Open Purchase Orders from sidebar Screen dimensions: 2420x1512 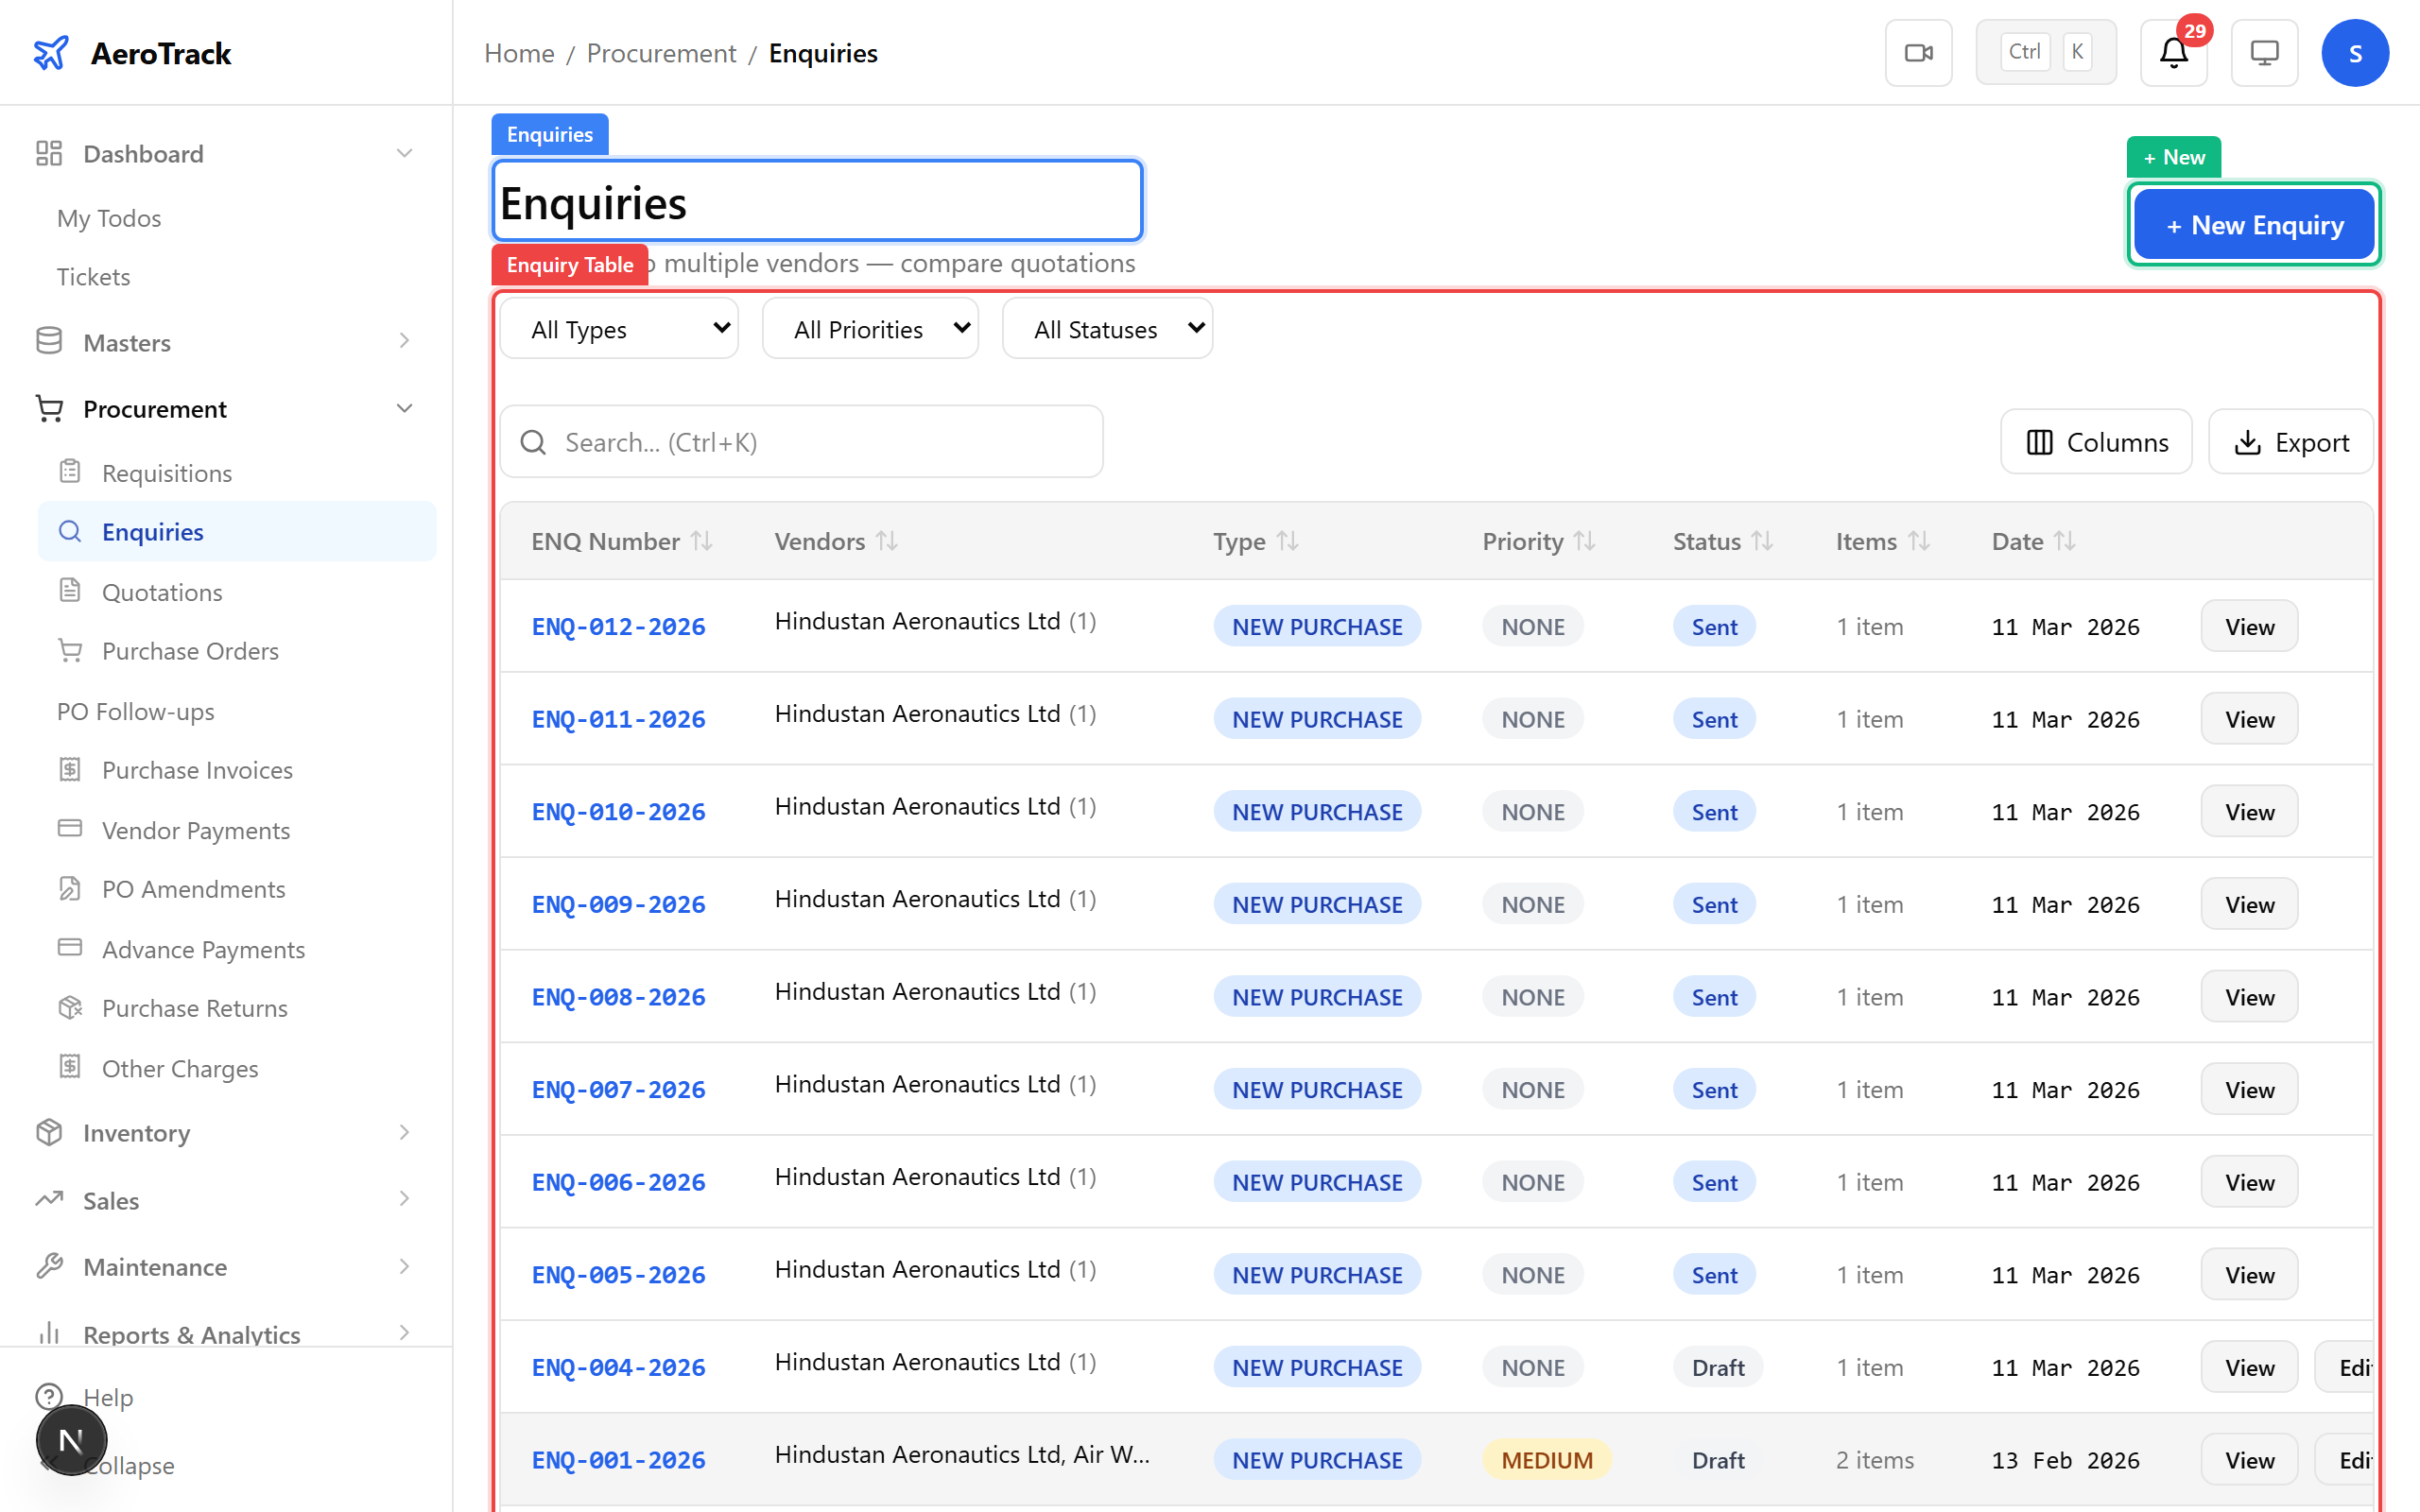click(189, 650)
